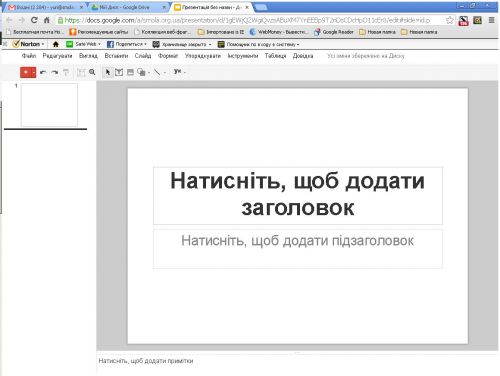Image resolution: width=500 pixels, height=376 pixels.
Task: Select the arrow pointer tool
Action: click(x=108, y=72)
